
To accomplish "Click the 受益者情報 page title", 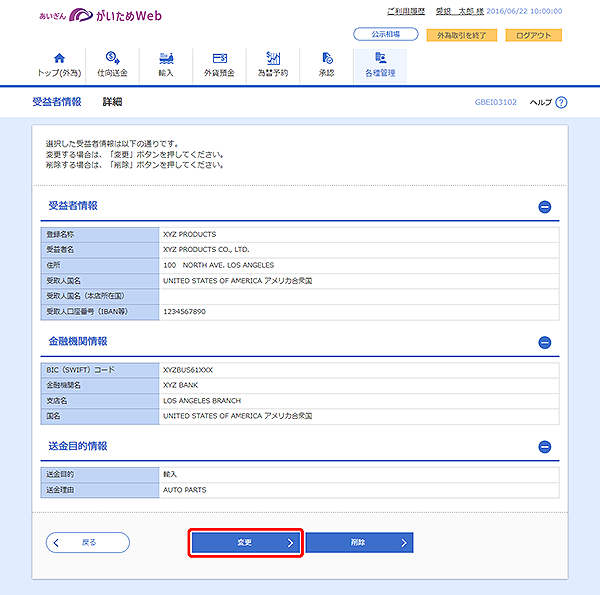I will tap(57, 102).
